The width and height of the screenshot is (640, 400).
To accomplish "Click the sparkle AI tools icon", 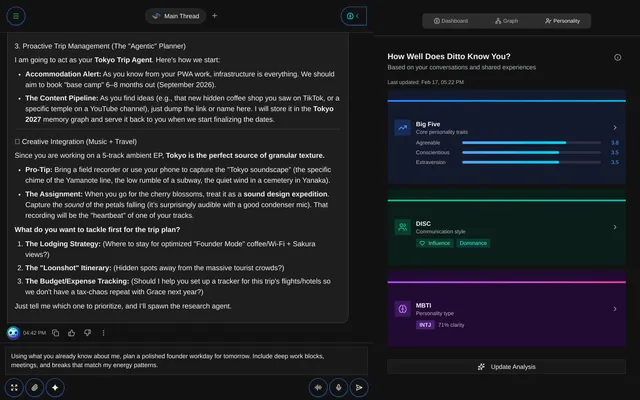I will point(56,387).
